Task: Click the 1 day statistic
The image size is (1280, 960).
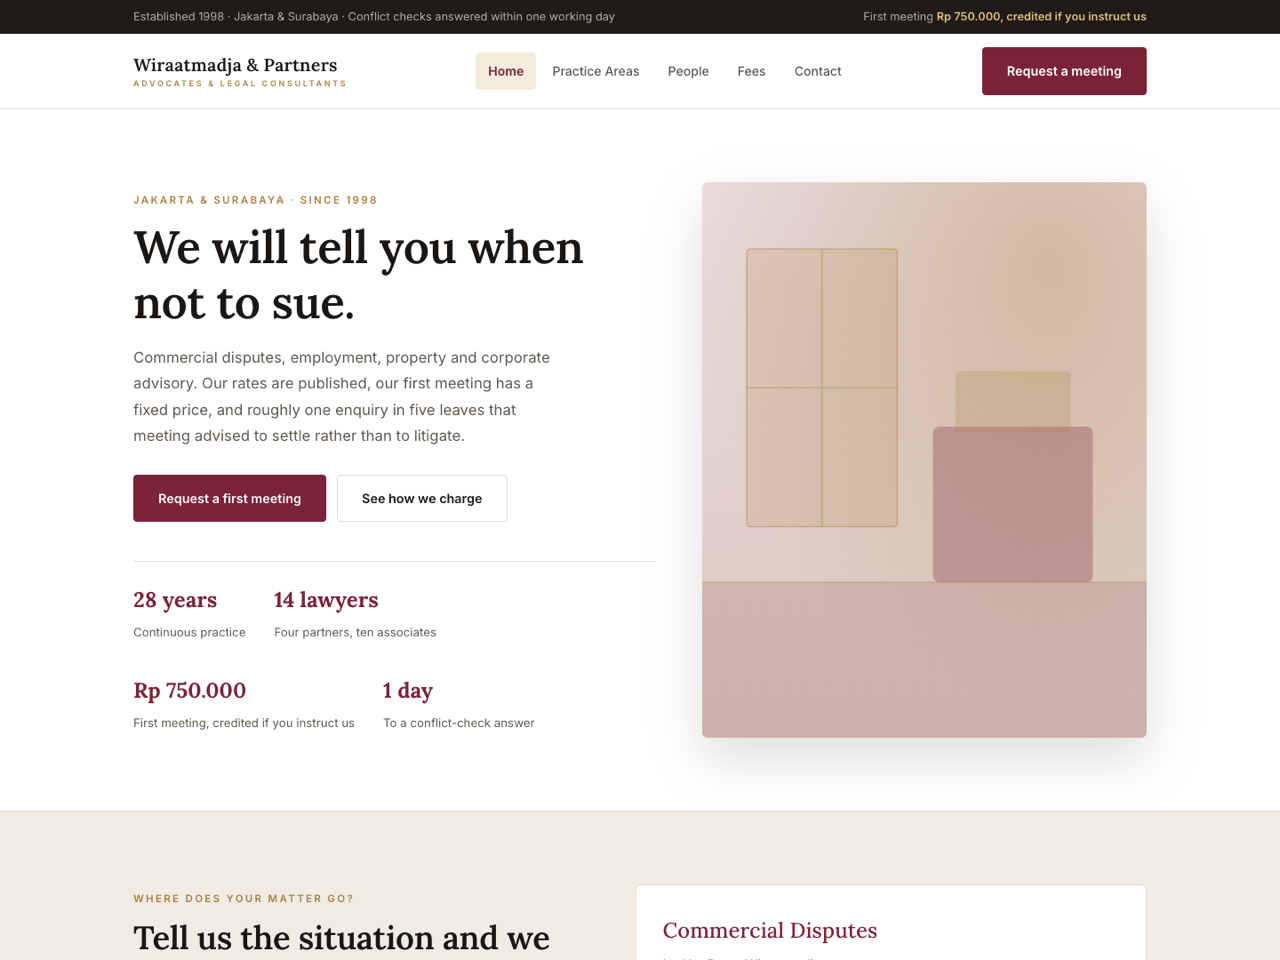Action: (x=408, y=690)
